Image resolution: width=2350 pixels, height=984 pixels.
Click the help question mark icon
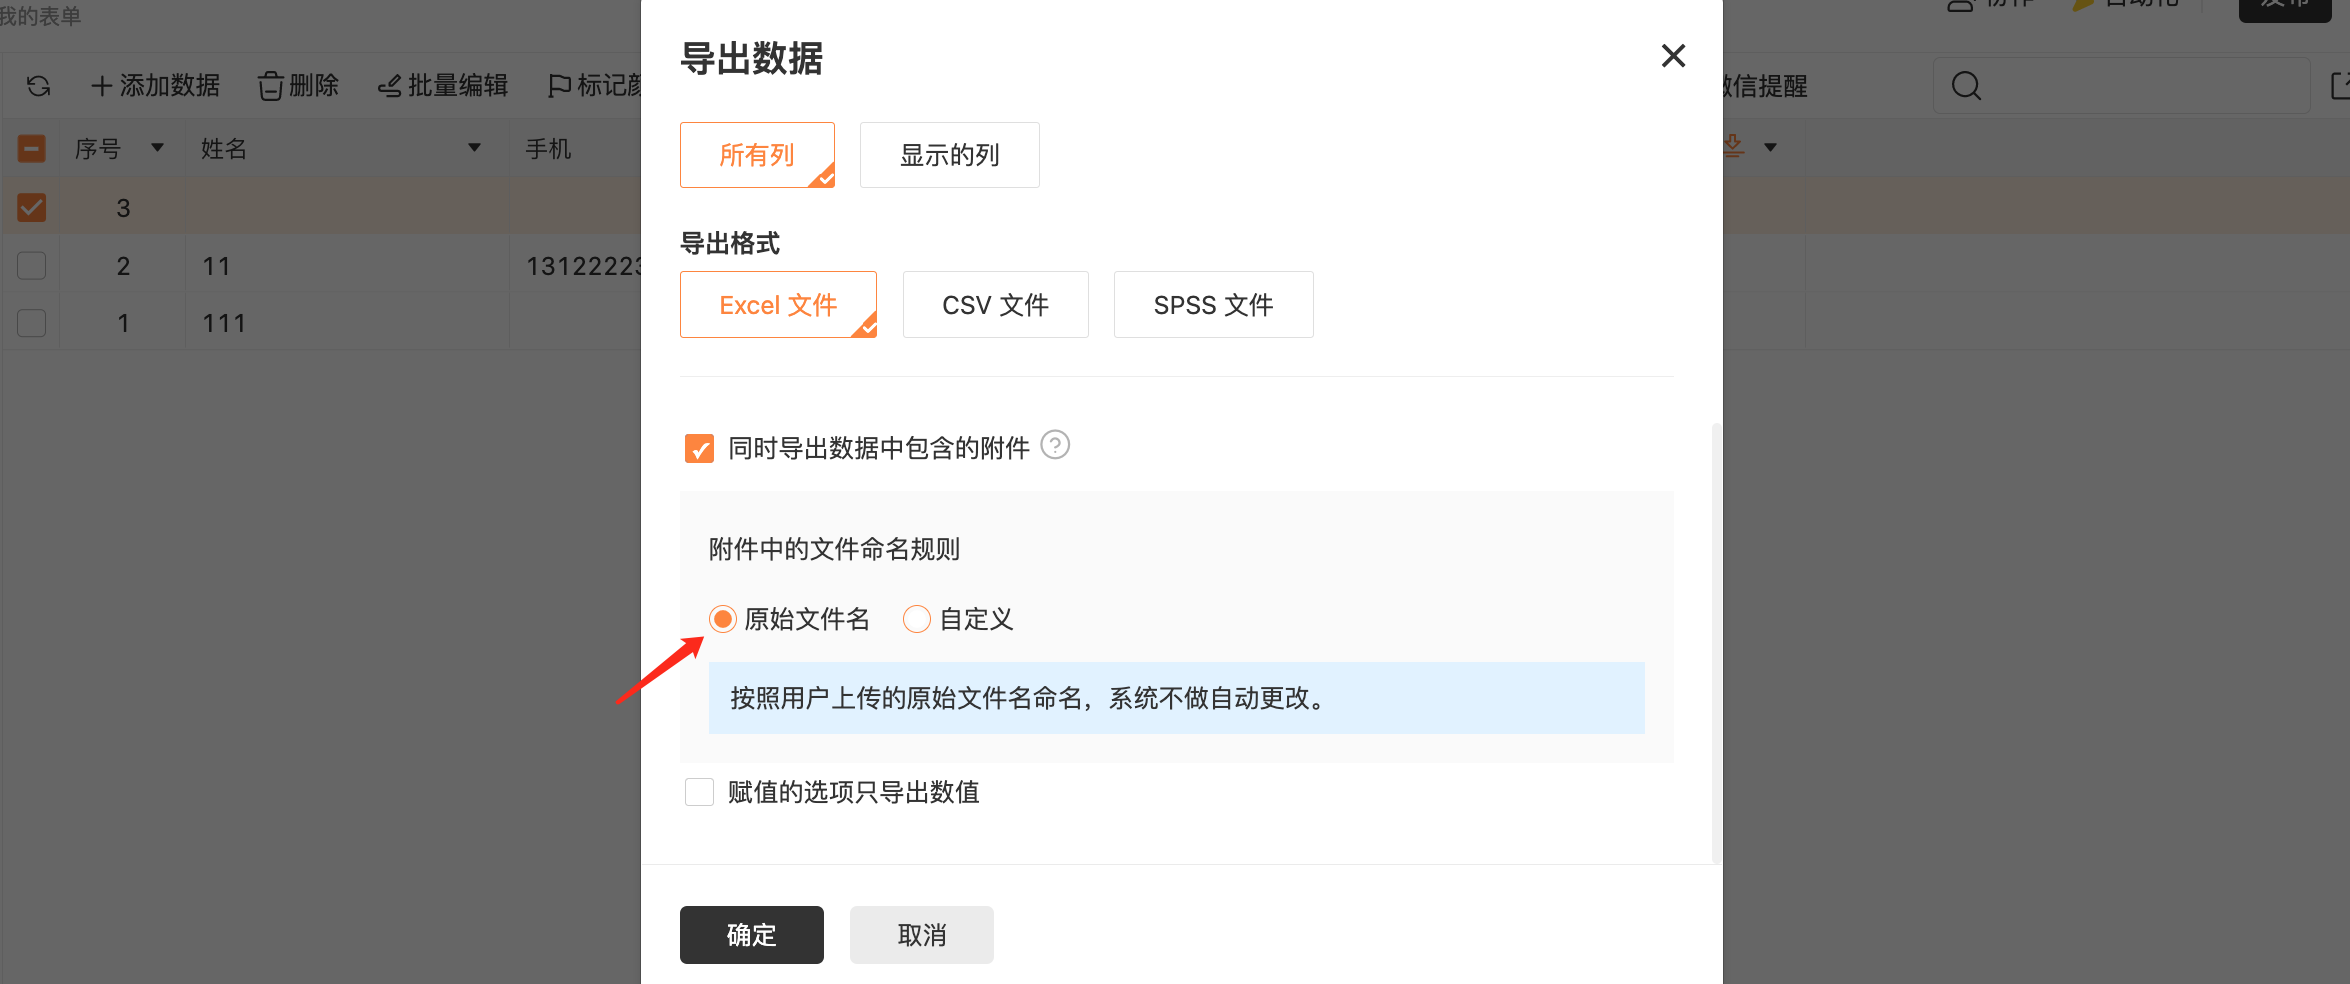point(1055,445)
